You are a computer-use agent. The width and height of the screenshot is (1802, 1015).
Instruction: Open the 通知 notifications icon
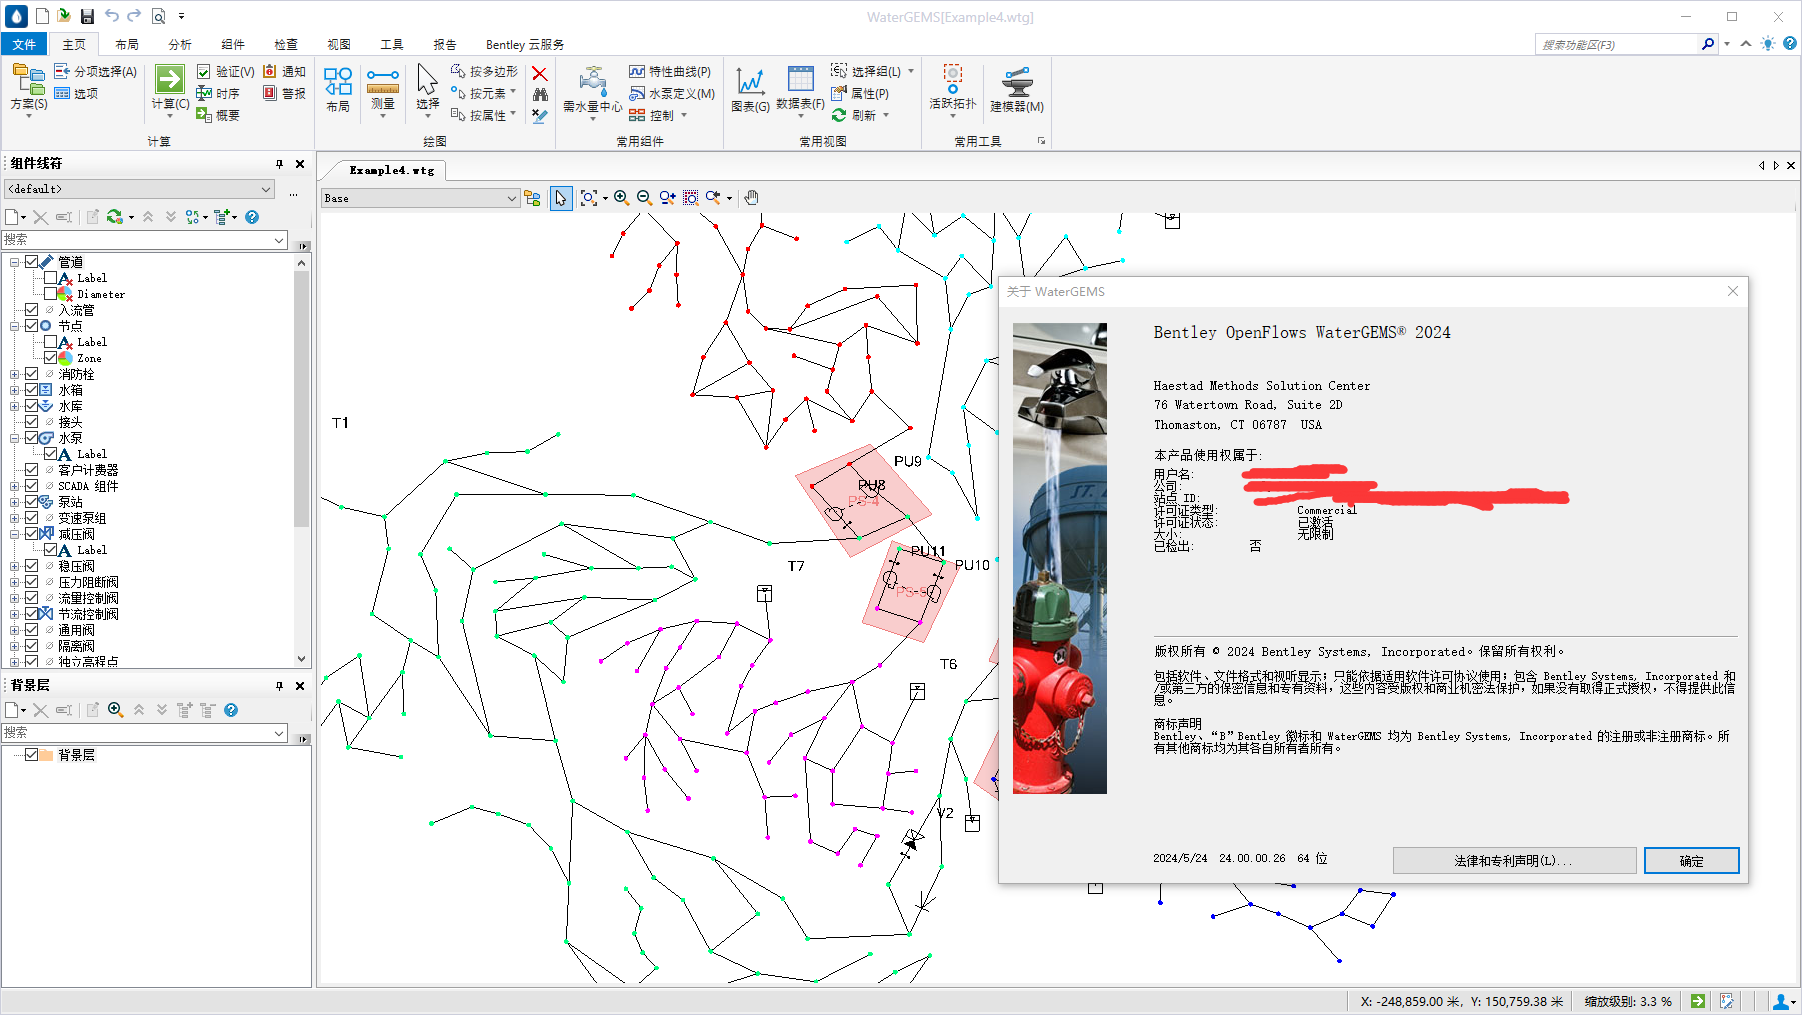pos(270,72)
